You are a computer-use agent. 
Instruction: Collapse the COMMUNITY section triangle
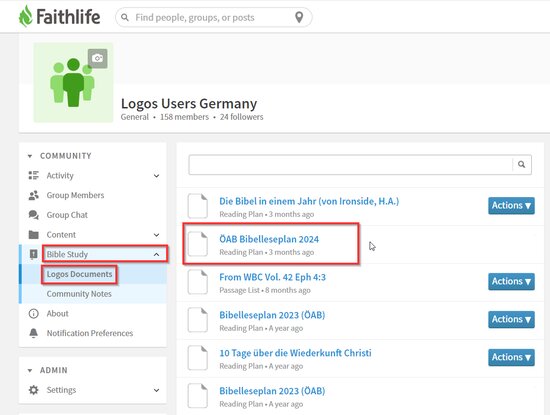point(30,156)
